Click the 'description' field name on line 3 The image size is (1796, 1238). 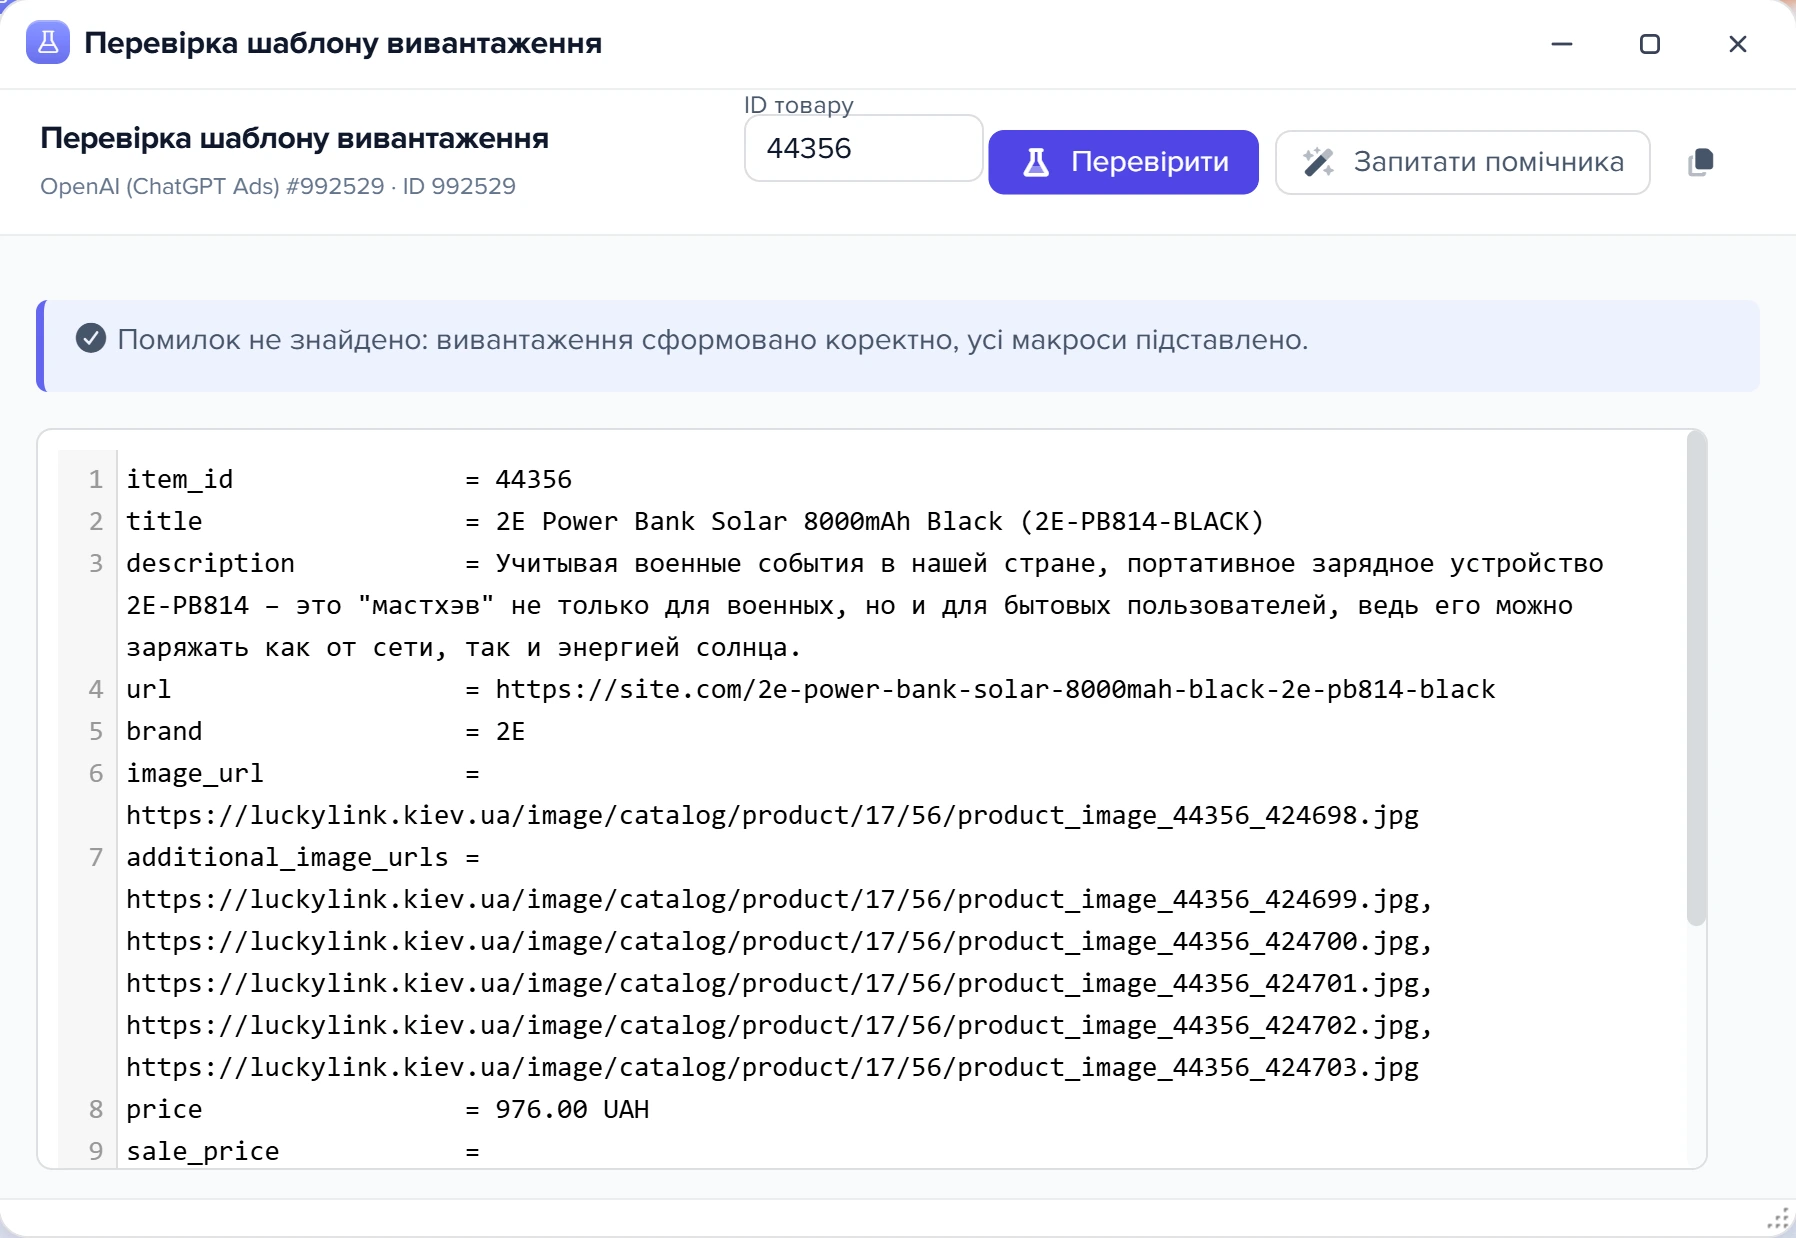pos(210,563)
